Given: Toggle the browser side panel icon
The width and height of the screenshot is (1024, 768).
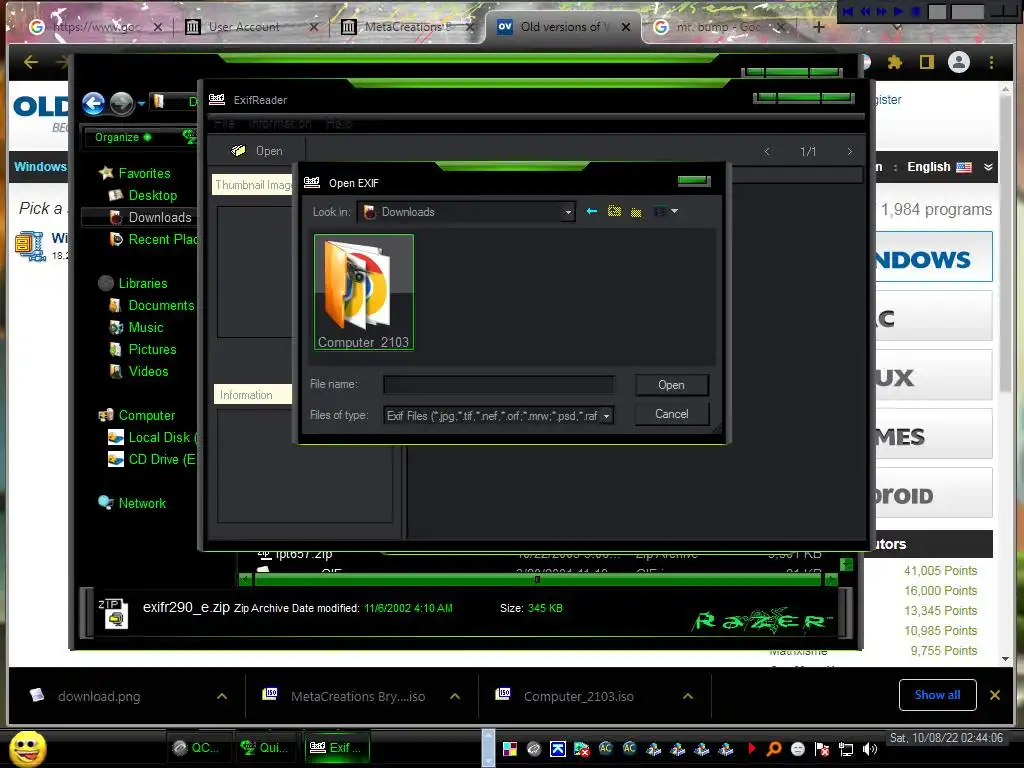Looking at the screenshot, I should coord(926,62).
